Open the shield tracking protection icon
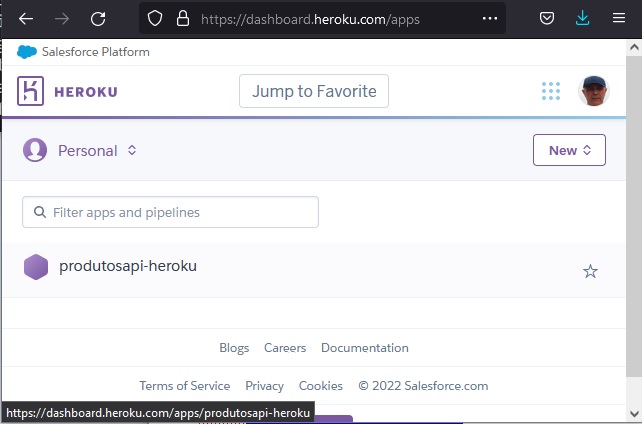The height and width of the screenshot is (424, 643). point(155,18)
